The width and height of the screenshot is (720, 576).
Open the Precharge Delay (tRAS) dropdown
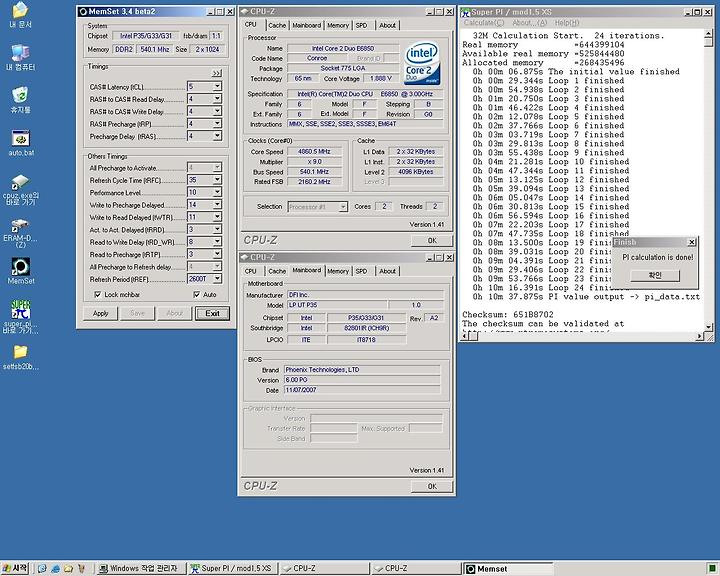click(217, 136)
